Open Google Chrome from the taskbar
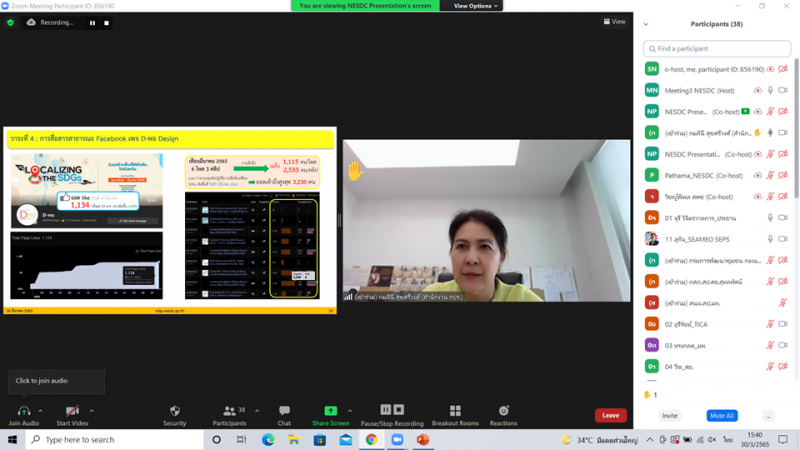The height and width of the screenshot is (450, 800). (371, 439)
